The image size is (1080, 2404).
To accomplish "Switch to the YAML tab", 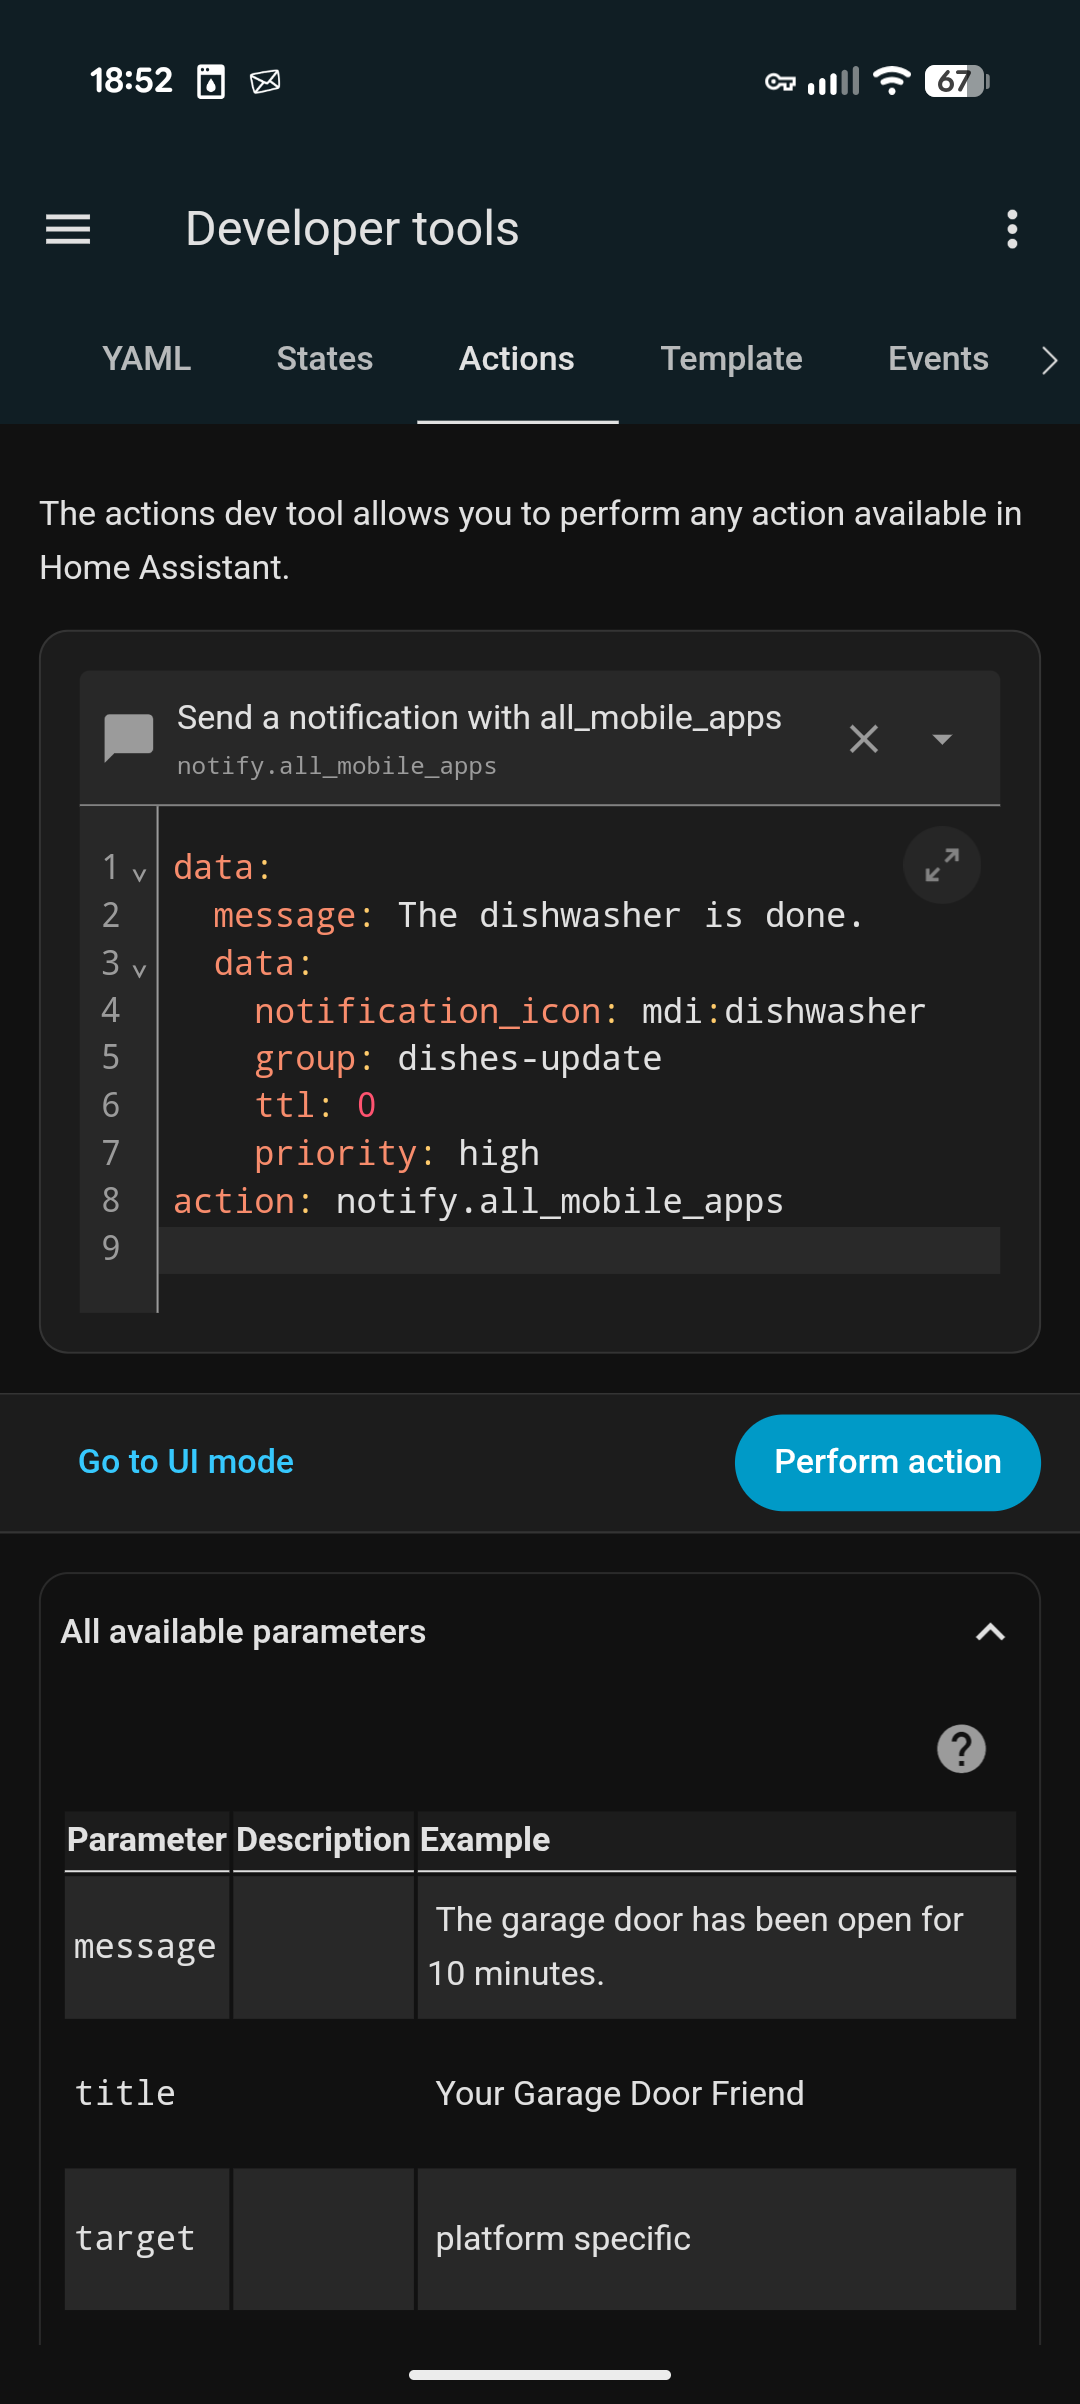I will pos(146,358).
